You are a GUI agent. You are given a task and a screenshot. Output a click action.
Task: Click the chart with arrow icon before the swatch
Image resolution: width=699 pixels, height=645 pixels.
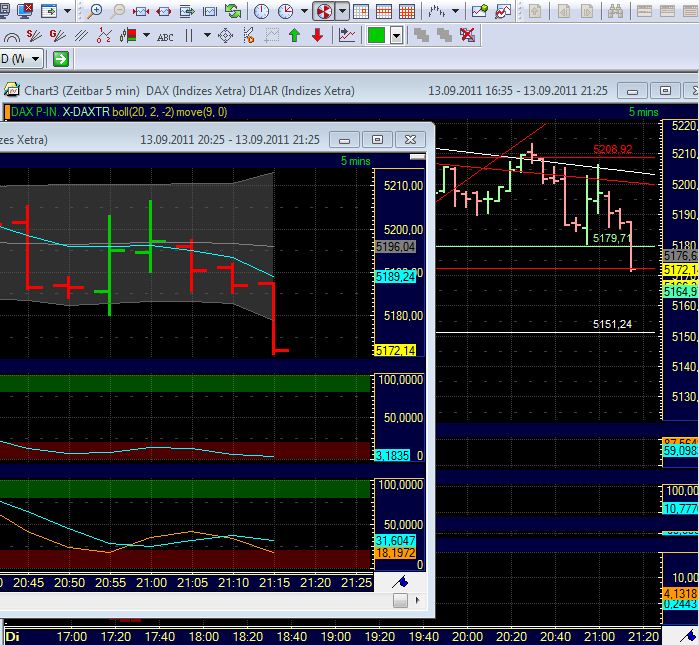347,35
